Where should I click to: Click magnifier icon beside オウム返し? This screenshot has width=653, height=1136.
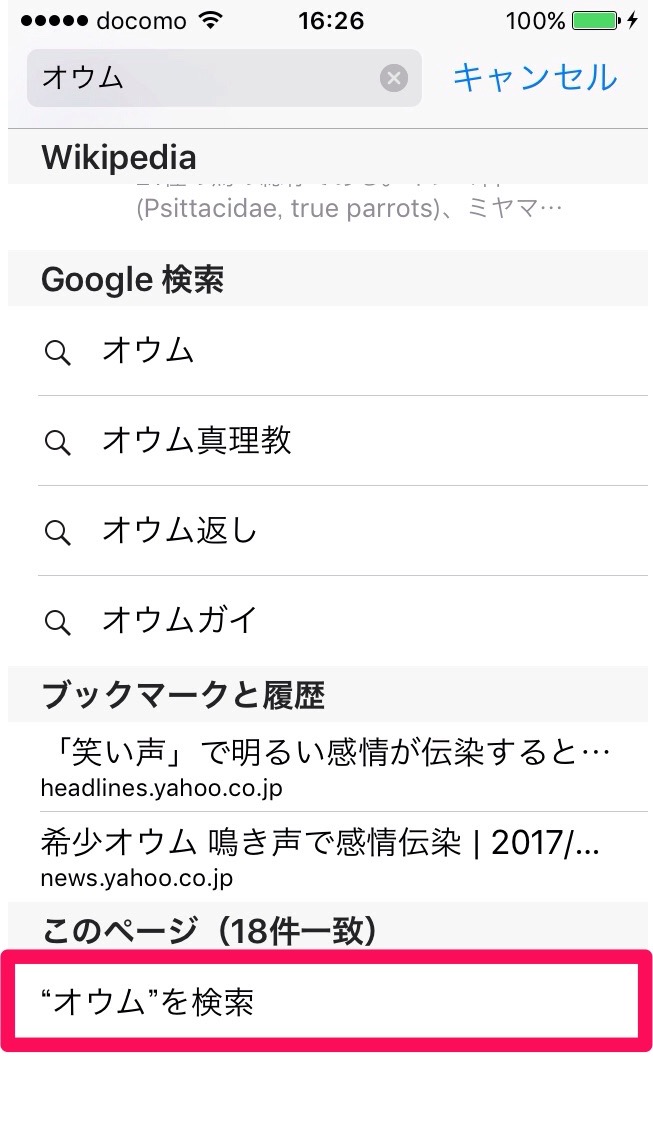click(x=58, y=531)
